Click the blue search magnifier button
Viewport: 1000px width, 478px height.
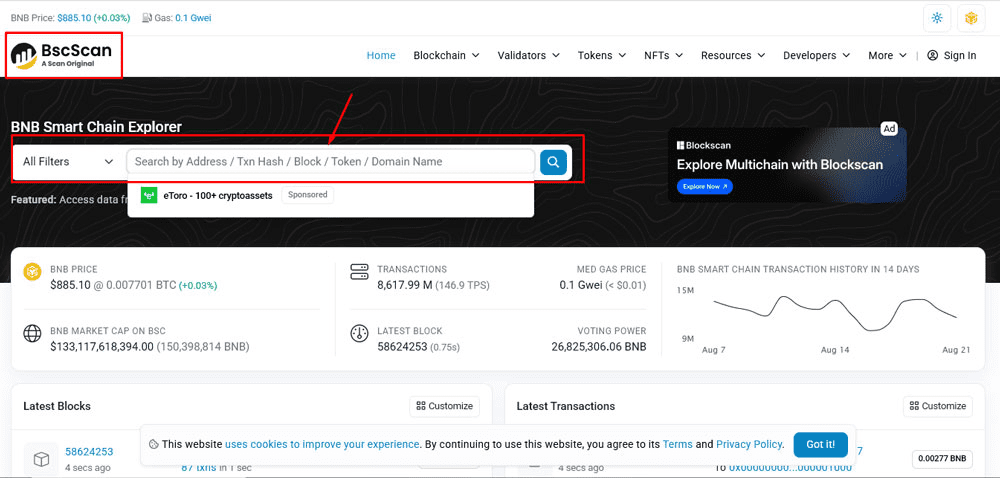point(553,161)
